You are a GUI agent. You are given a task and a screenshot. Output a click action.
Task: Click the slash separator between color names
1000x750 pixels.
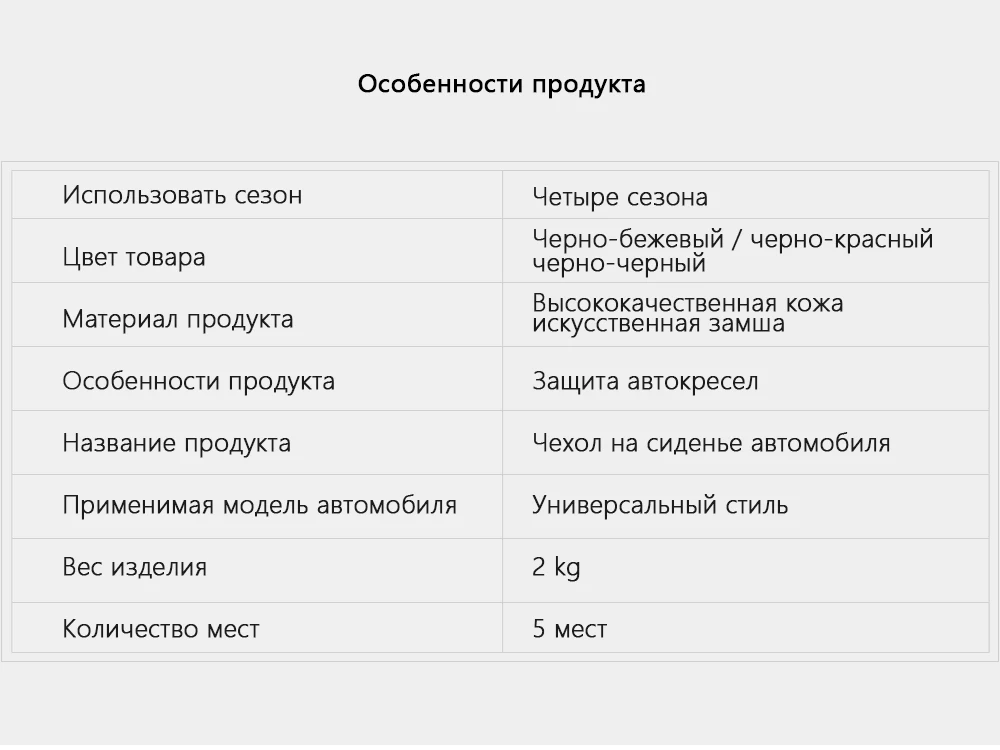point(737,240)
